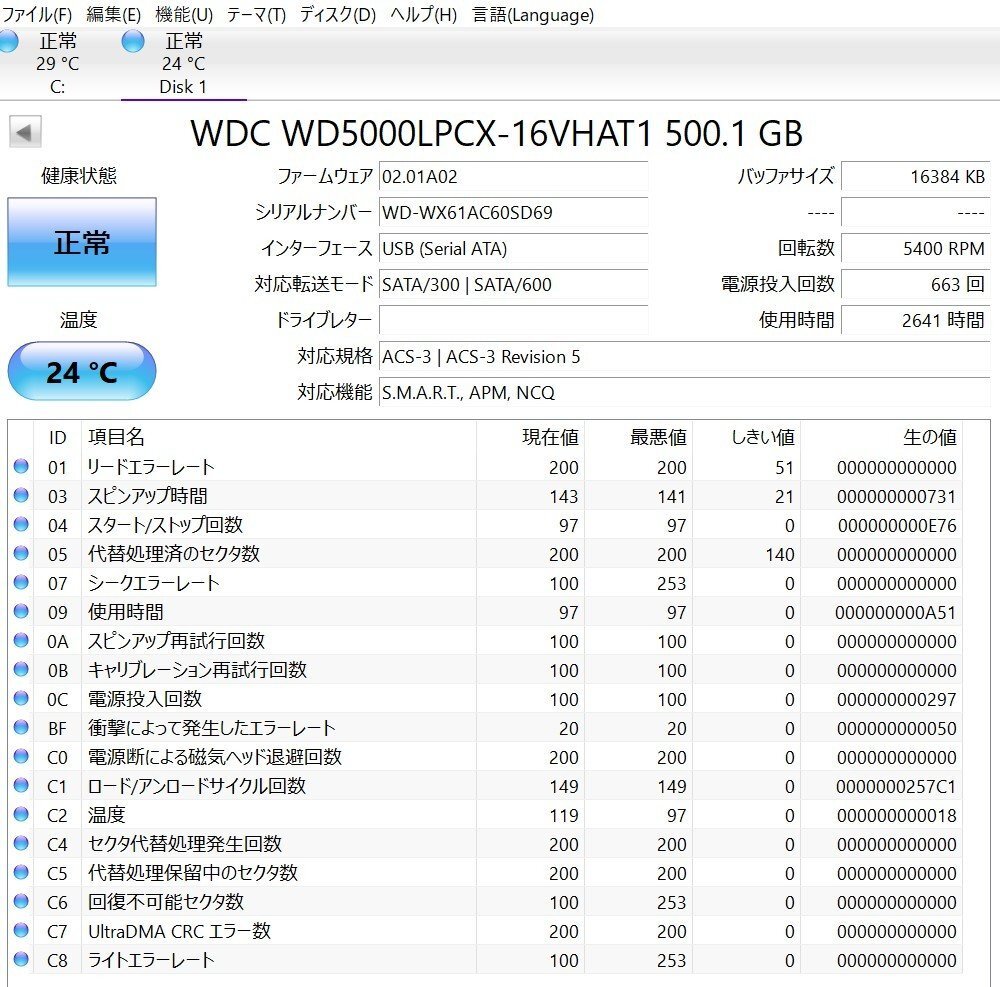Viewport: 1000px width, 987px height.
Task: Select the 衝撃によって発生したエラーレート row name
Action: tap(211, 727)
